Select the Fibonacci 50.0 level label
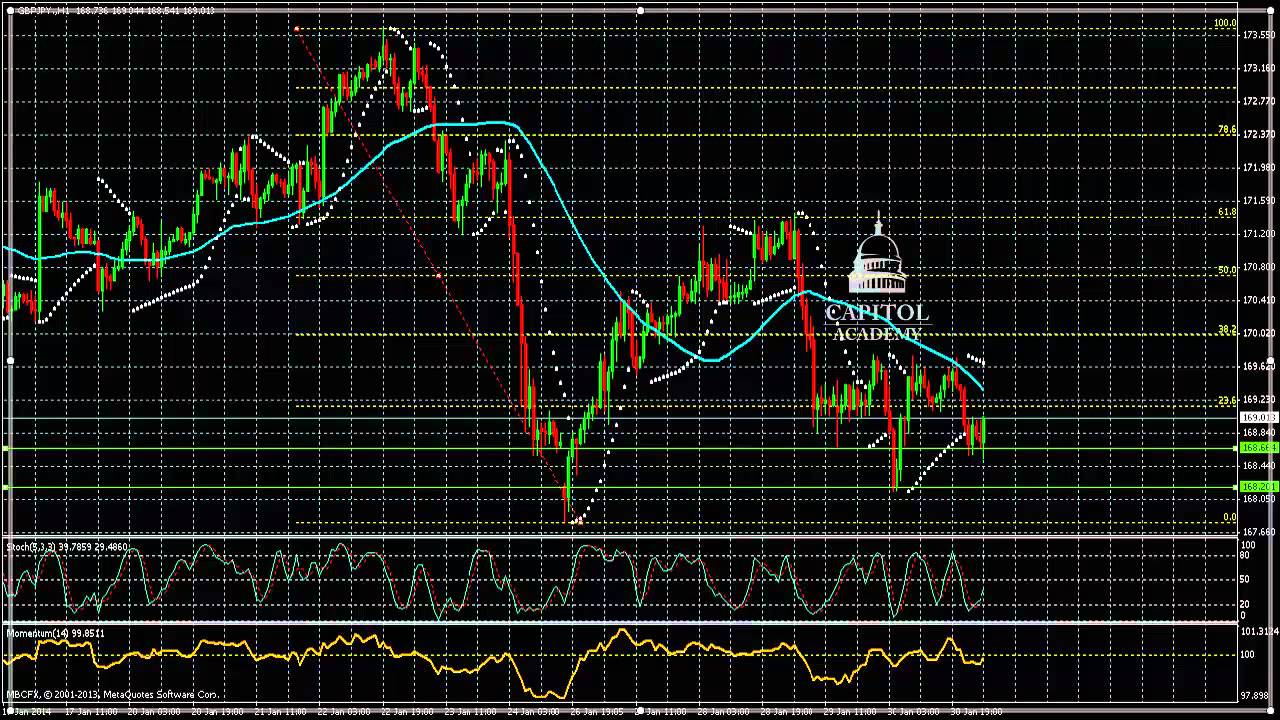This screenshot has height=720, width=1280. (x=1226, y=269)
